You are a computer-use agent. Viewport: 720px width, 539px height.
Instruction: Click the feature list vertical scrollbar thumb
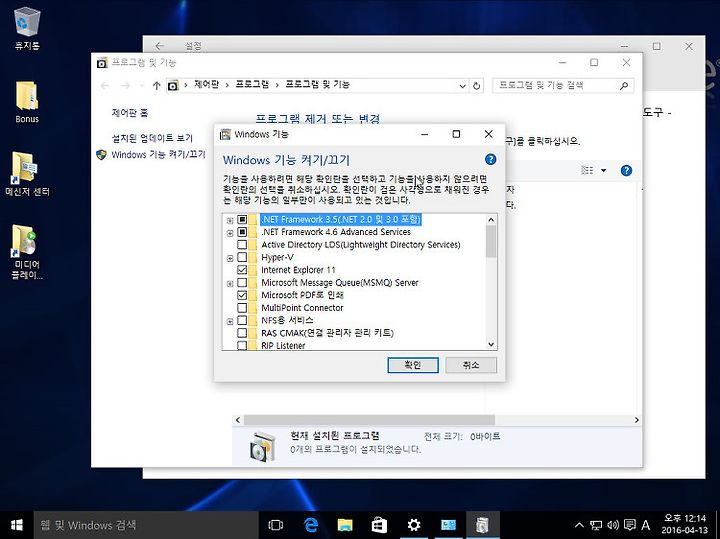[x=491, y=242]
